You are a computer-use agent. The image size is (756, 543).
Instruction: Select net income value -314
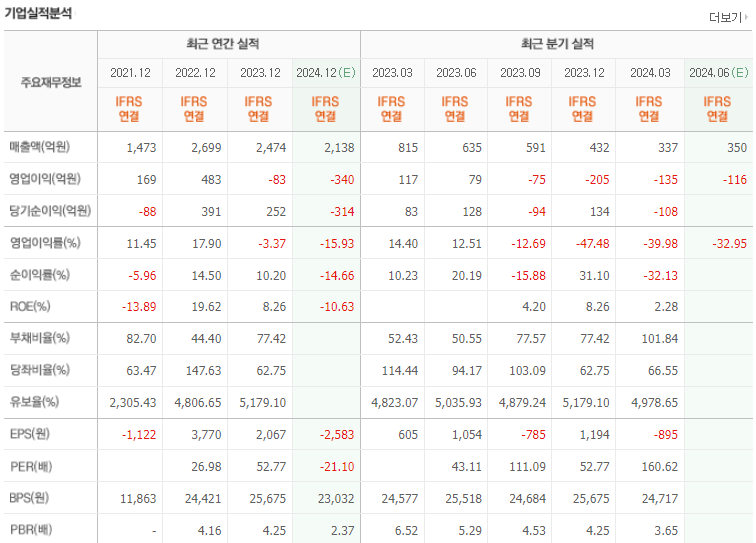pyautogui.click(x=342, y=212)
